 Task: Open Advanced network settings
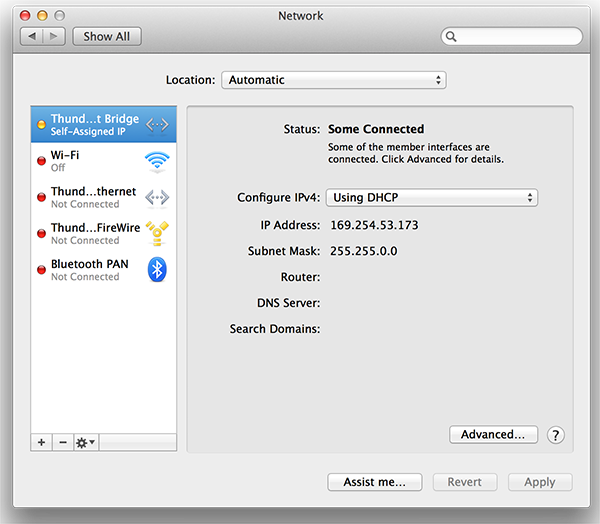[x=493, y=434]
